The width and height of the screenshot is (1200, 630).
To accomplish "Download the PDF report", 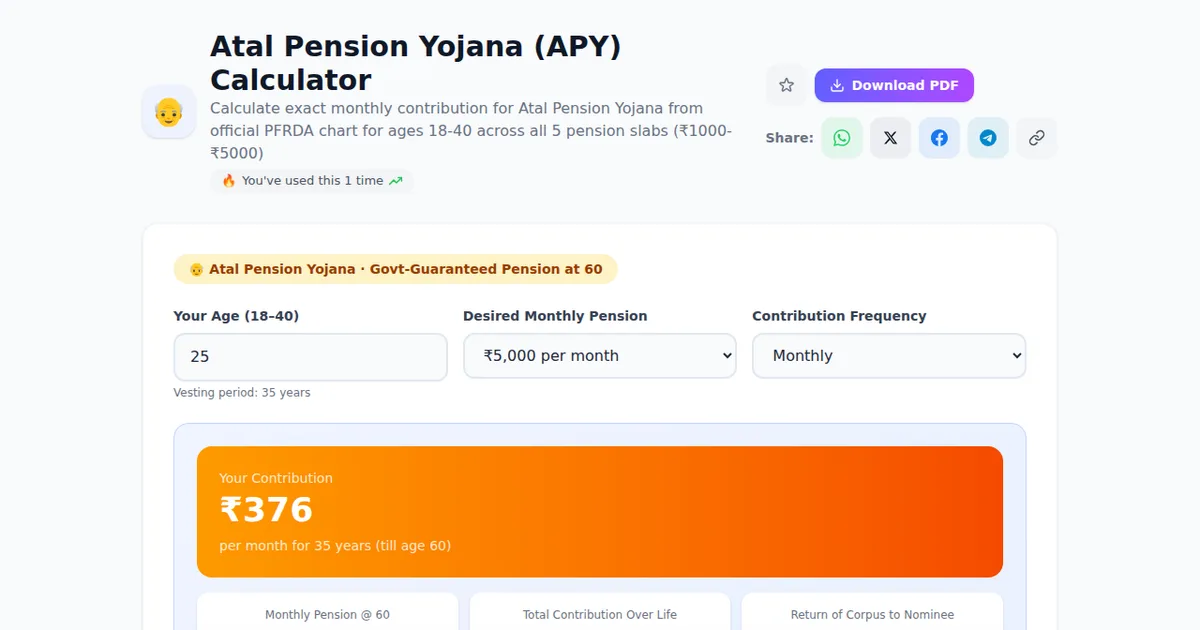I will (x=894, y=86).
